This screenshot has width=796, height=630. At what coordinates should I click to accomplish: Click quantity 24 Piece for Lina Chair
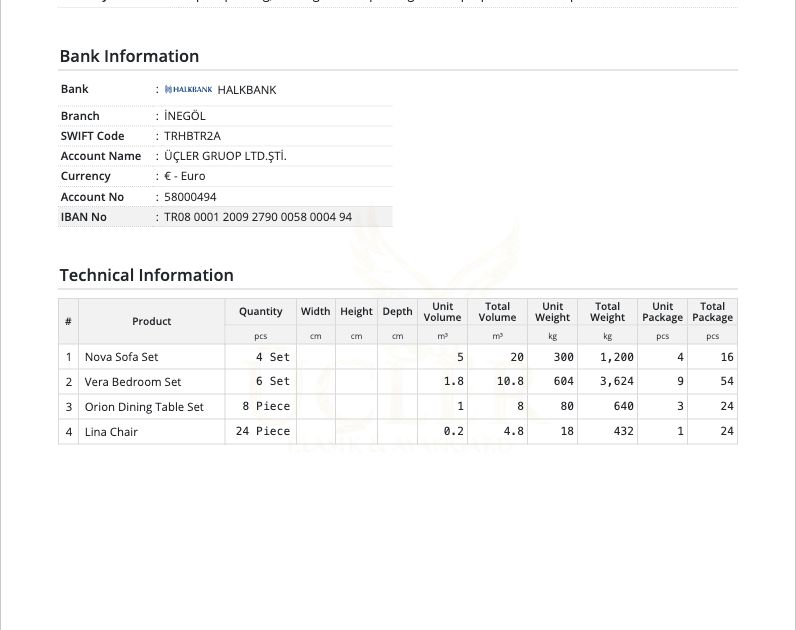(263, 431)
